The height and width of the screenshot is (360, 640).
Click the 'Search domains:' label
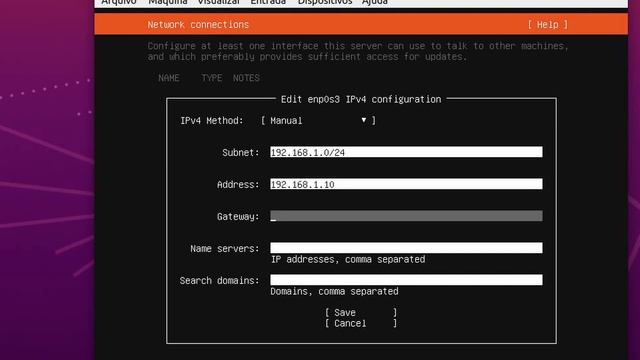pos(219,281)
